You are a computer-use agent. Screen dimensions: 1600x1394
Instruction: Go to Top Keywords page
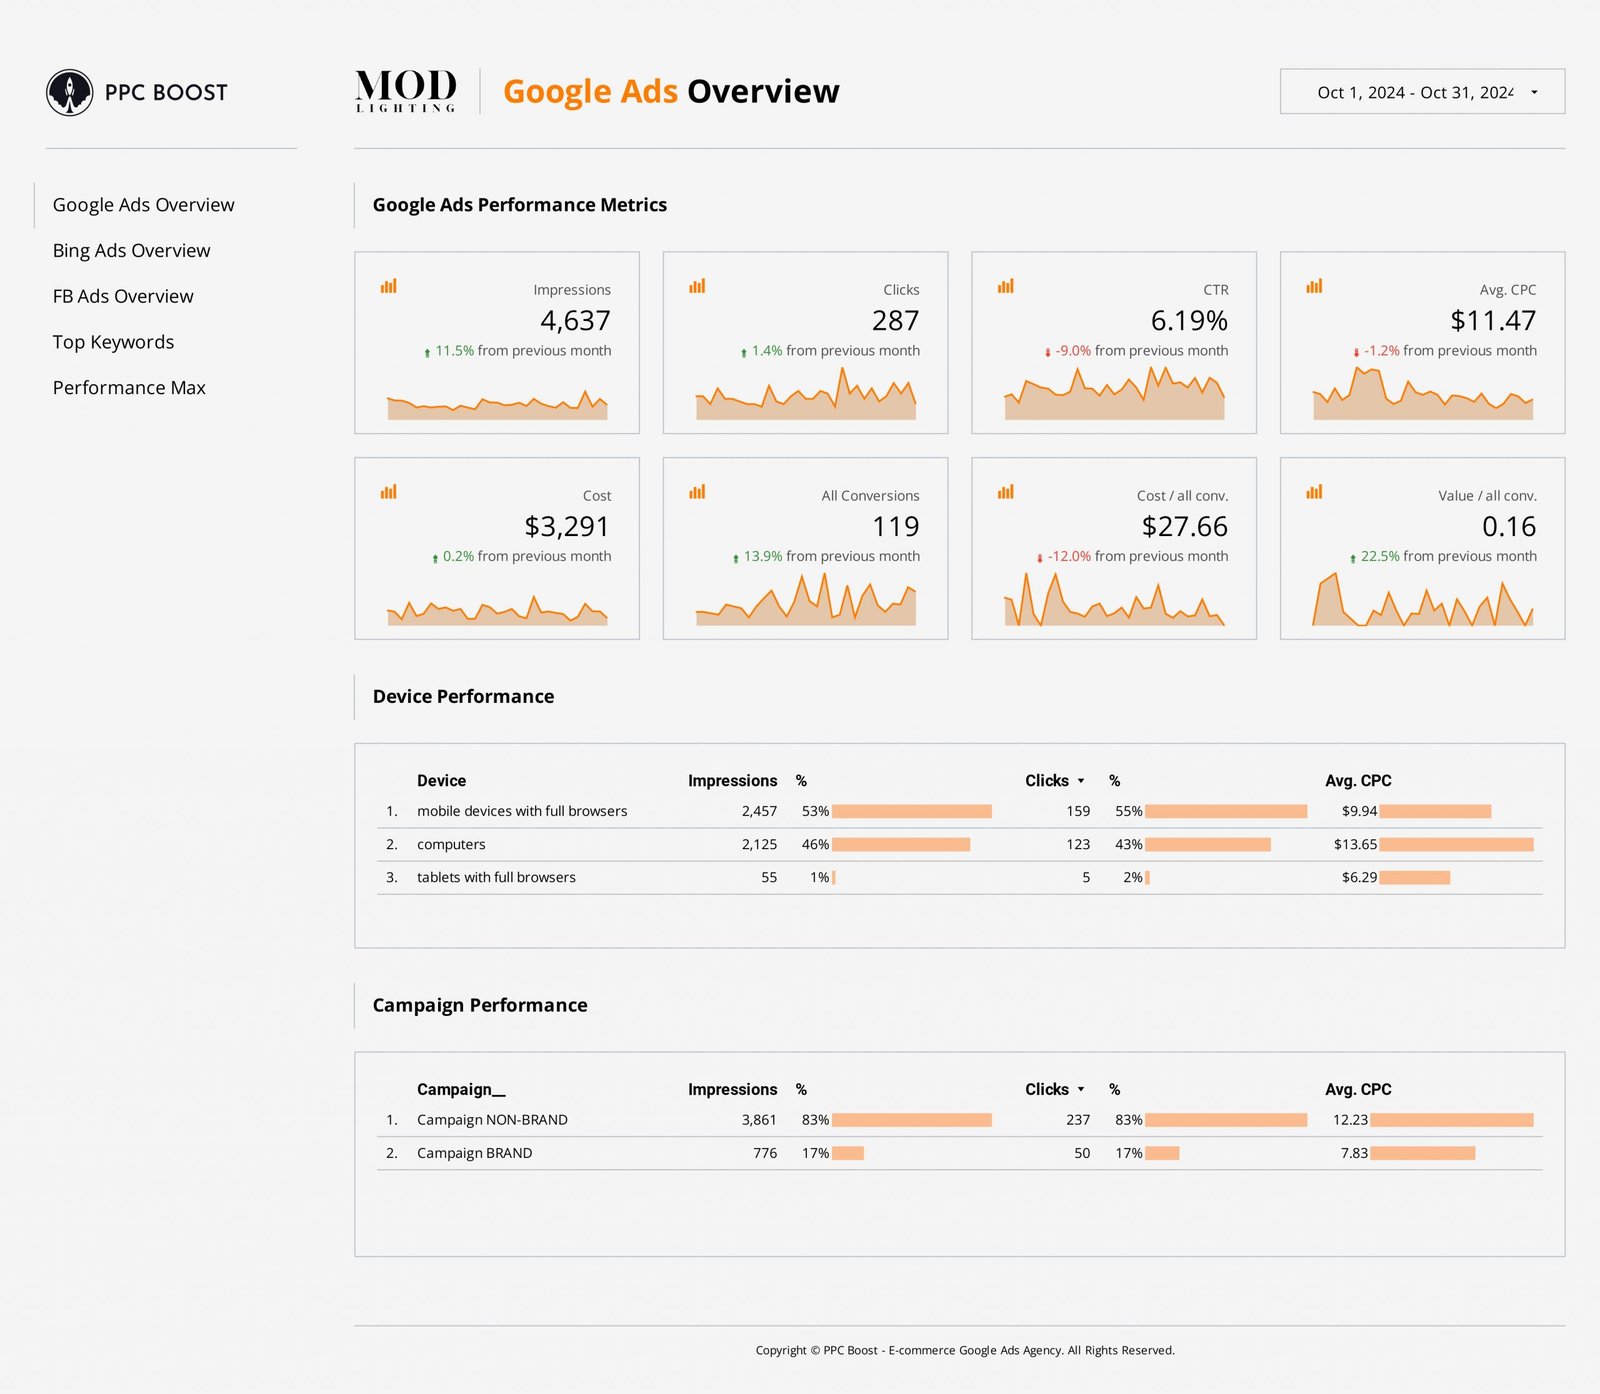click(x=113, y=342)
